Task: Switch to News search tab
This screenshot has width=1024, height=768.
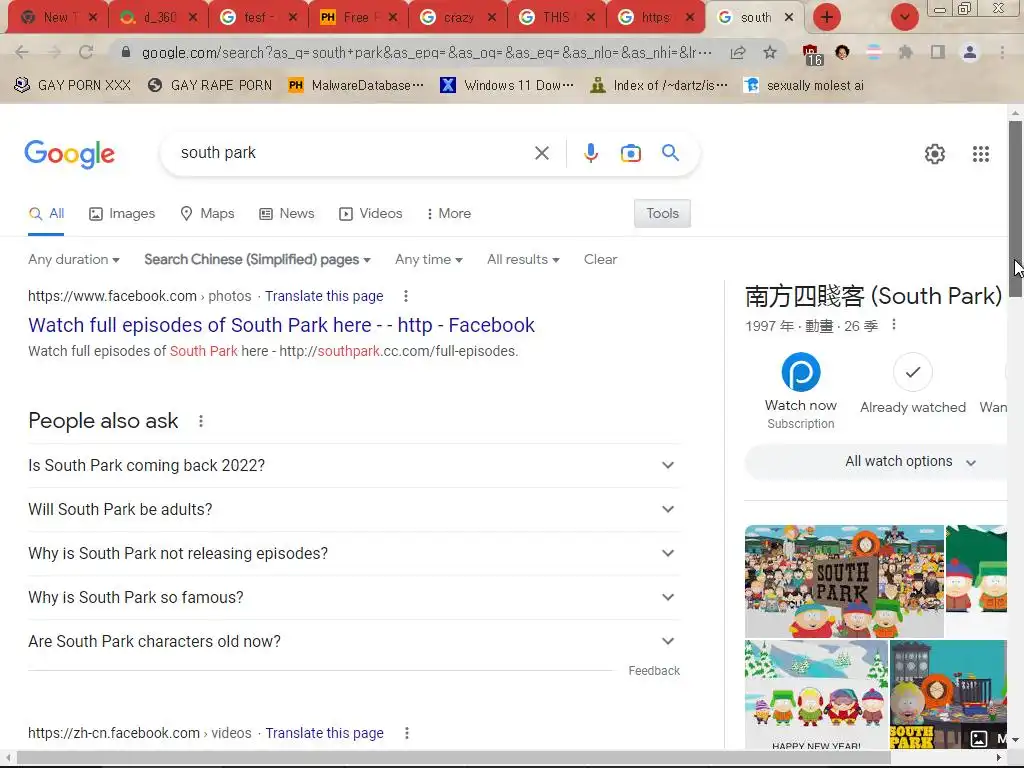Action: (287, 214)
